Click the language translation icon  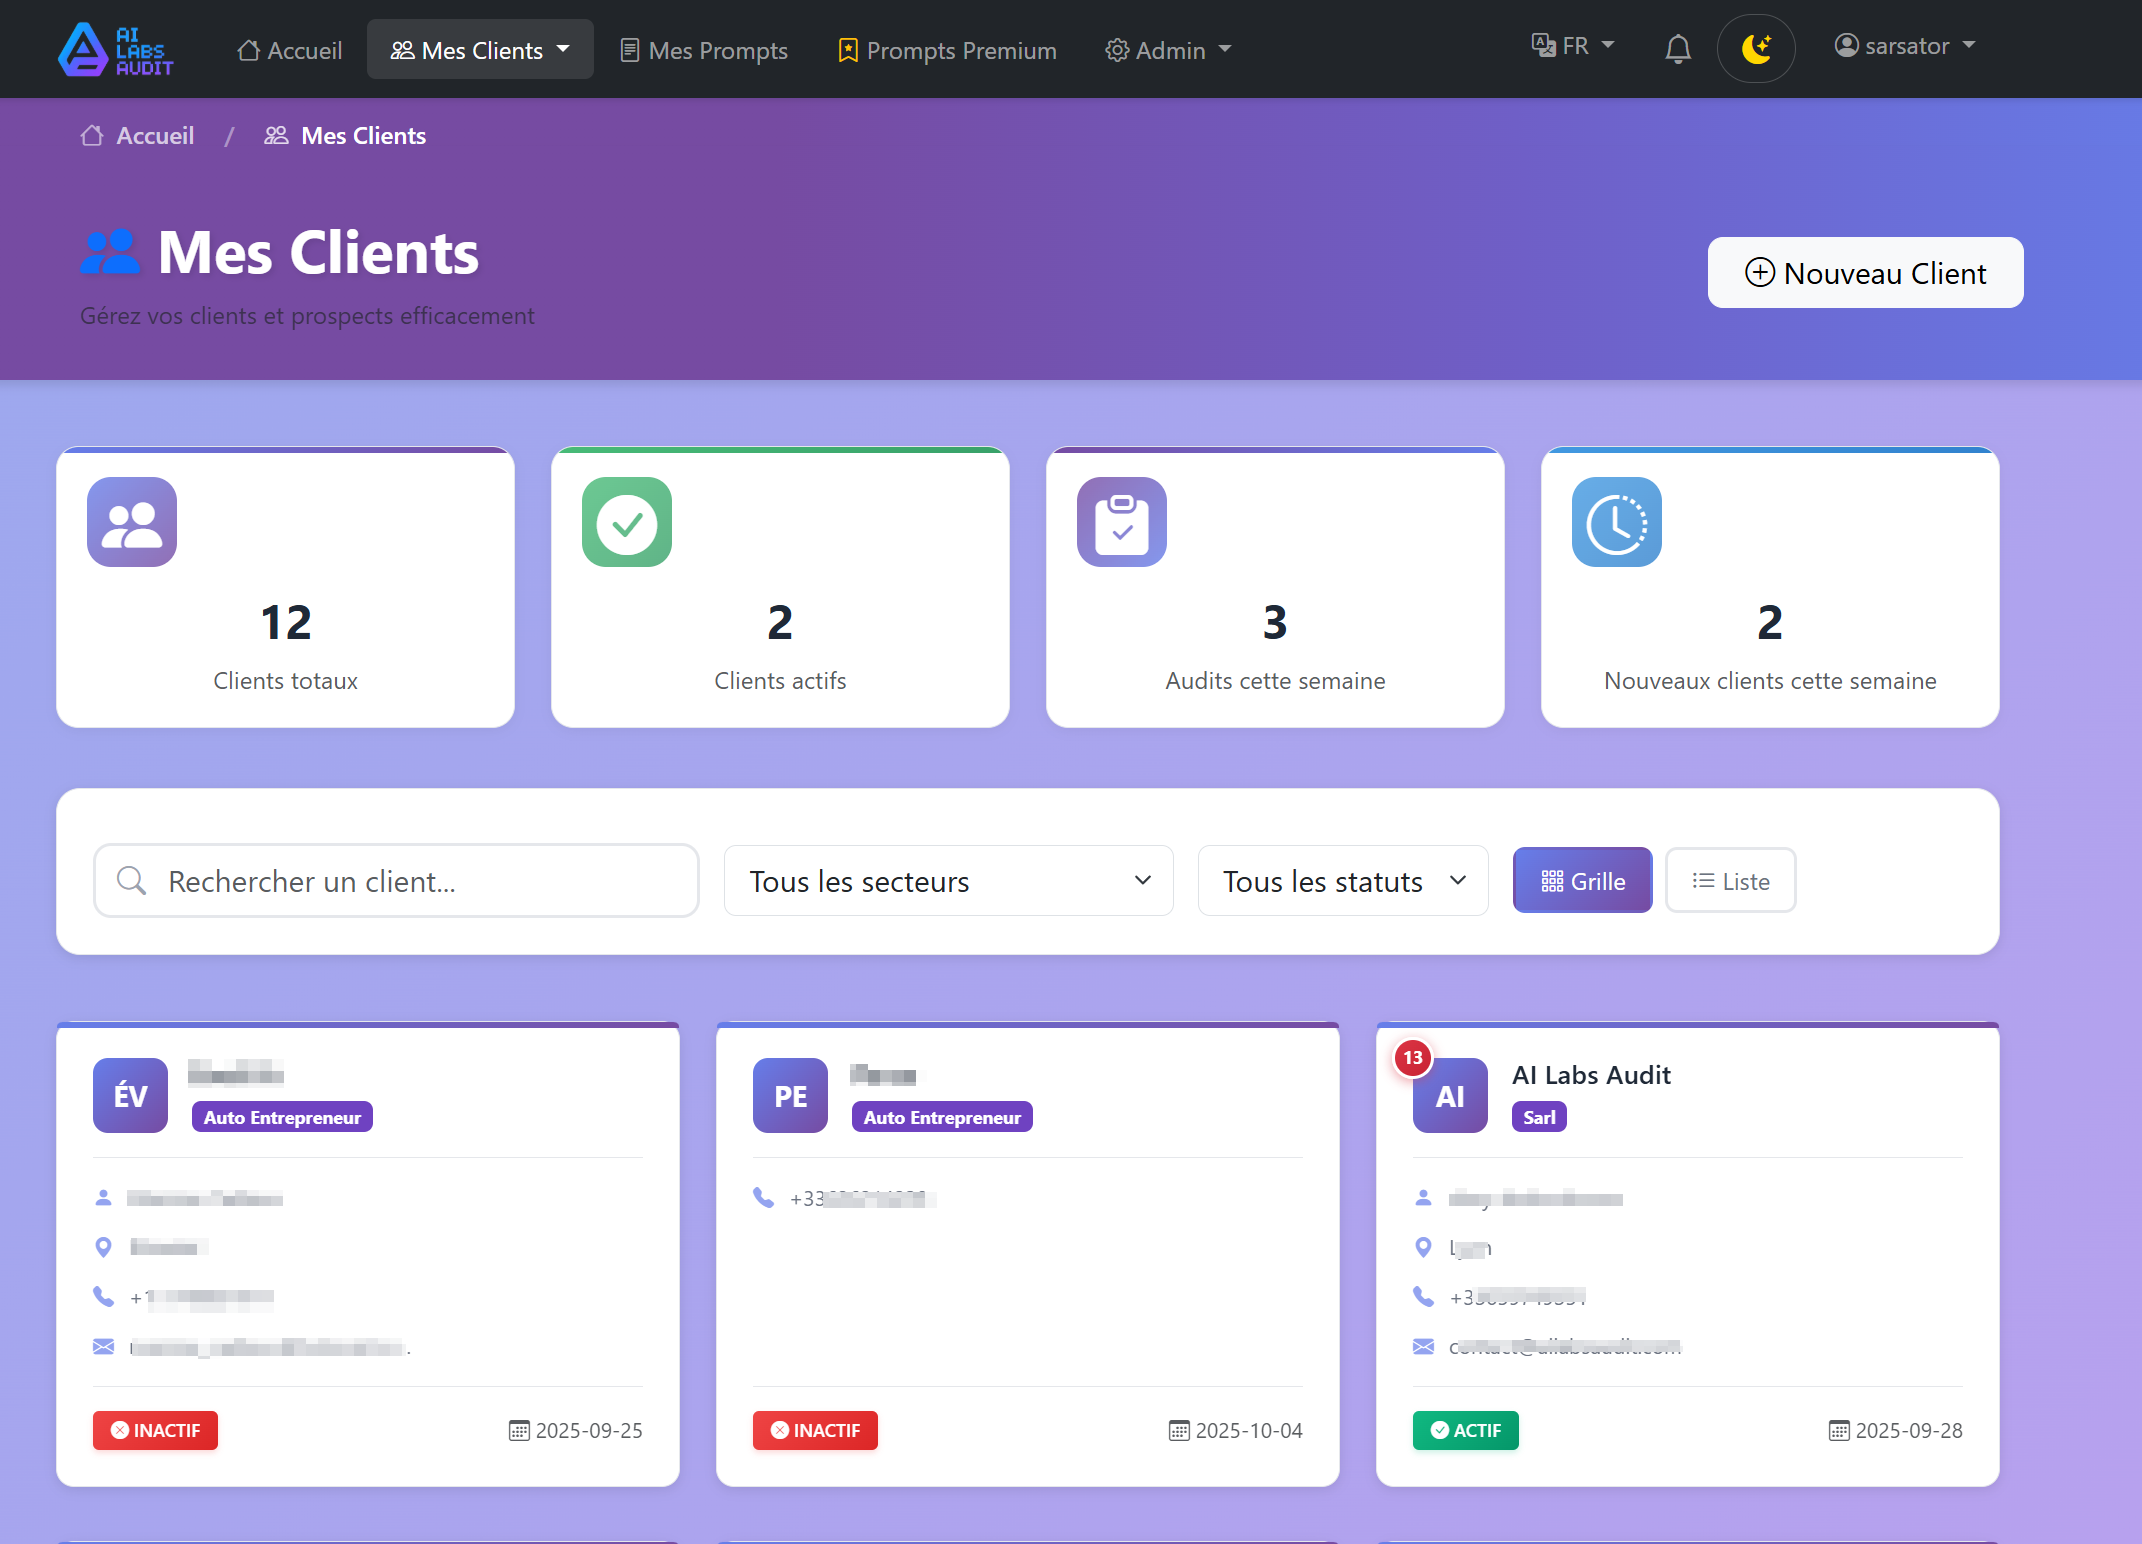[1541, 44]
